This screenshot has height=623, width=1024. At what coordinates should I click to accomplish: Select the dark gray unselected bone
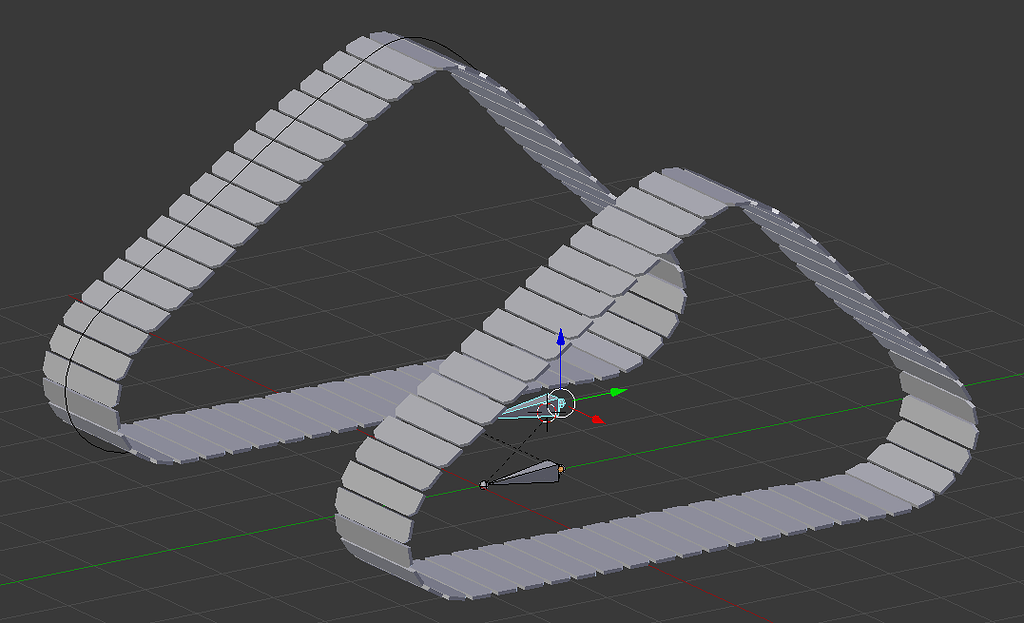(529, 475)
